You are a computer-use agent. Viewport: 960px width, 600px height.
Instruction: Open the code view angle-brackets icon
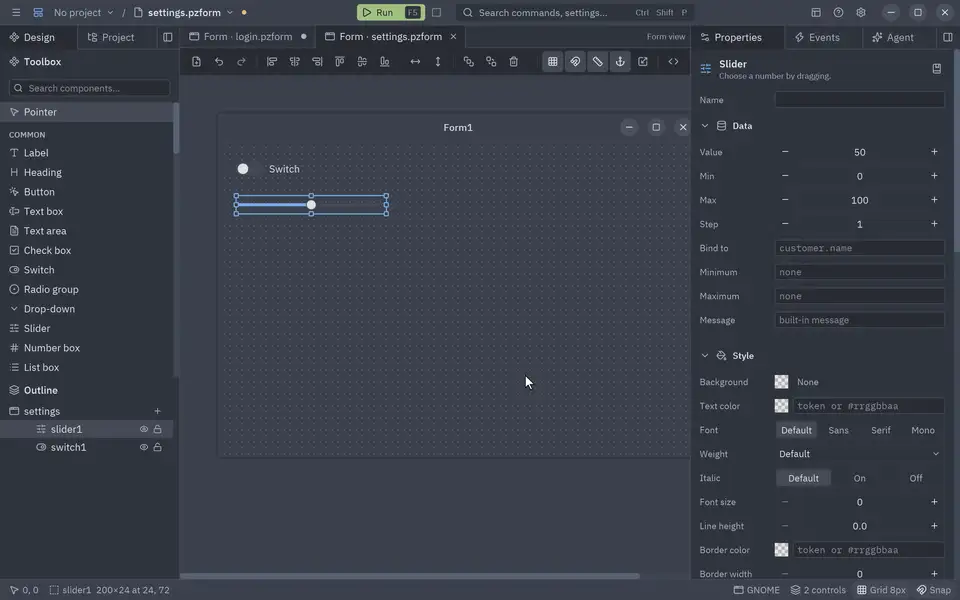[673, 62]
